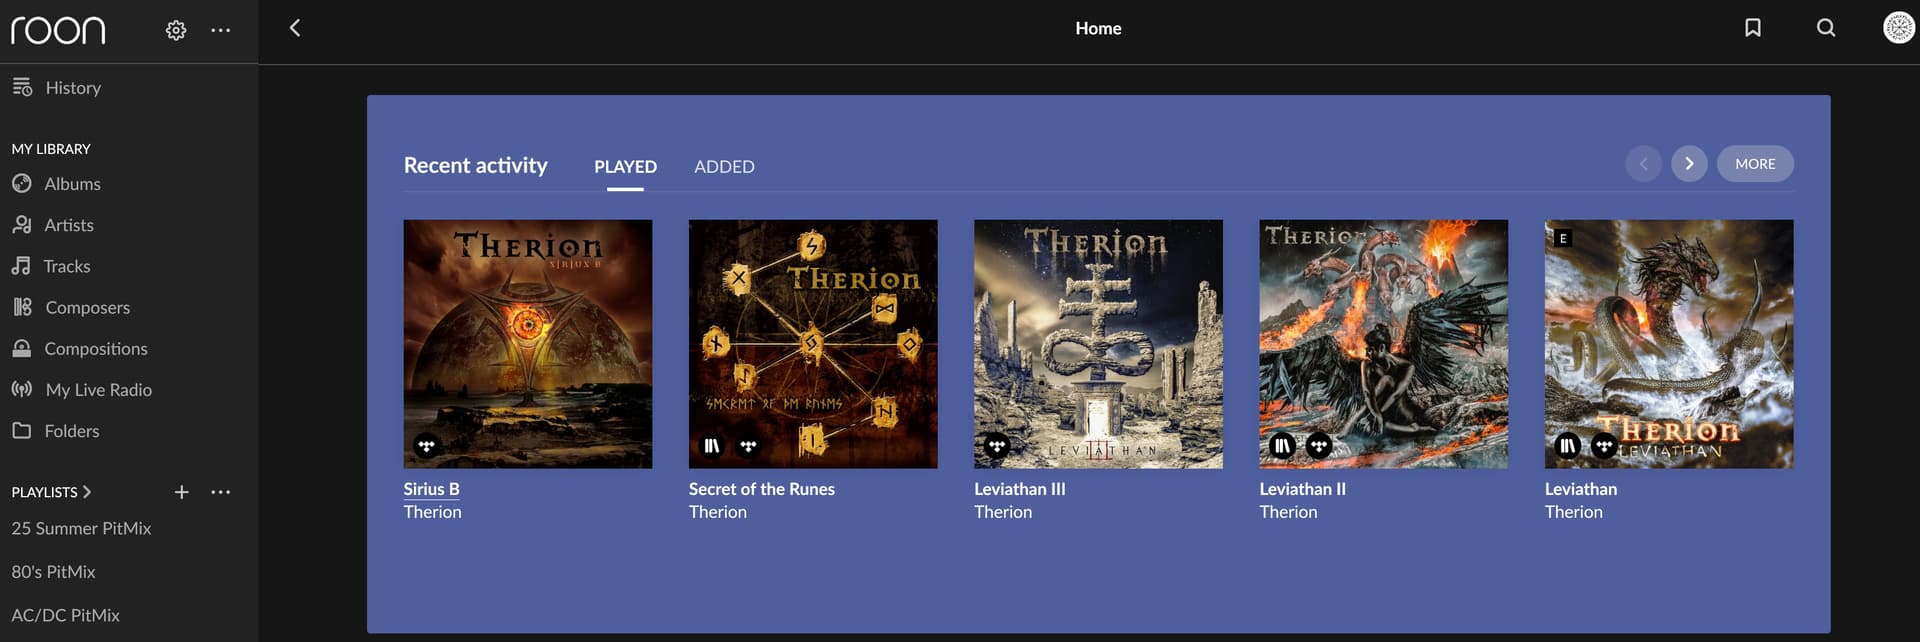
Task: Open the Playlists three-dot options menu
Action: point(221,492)
